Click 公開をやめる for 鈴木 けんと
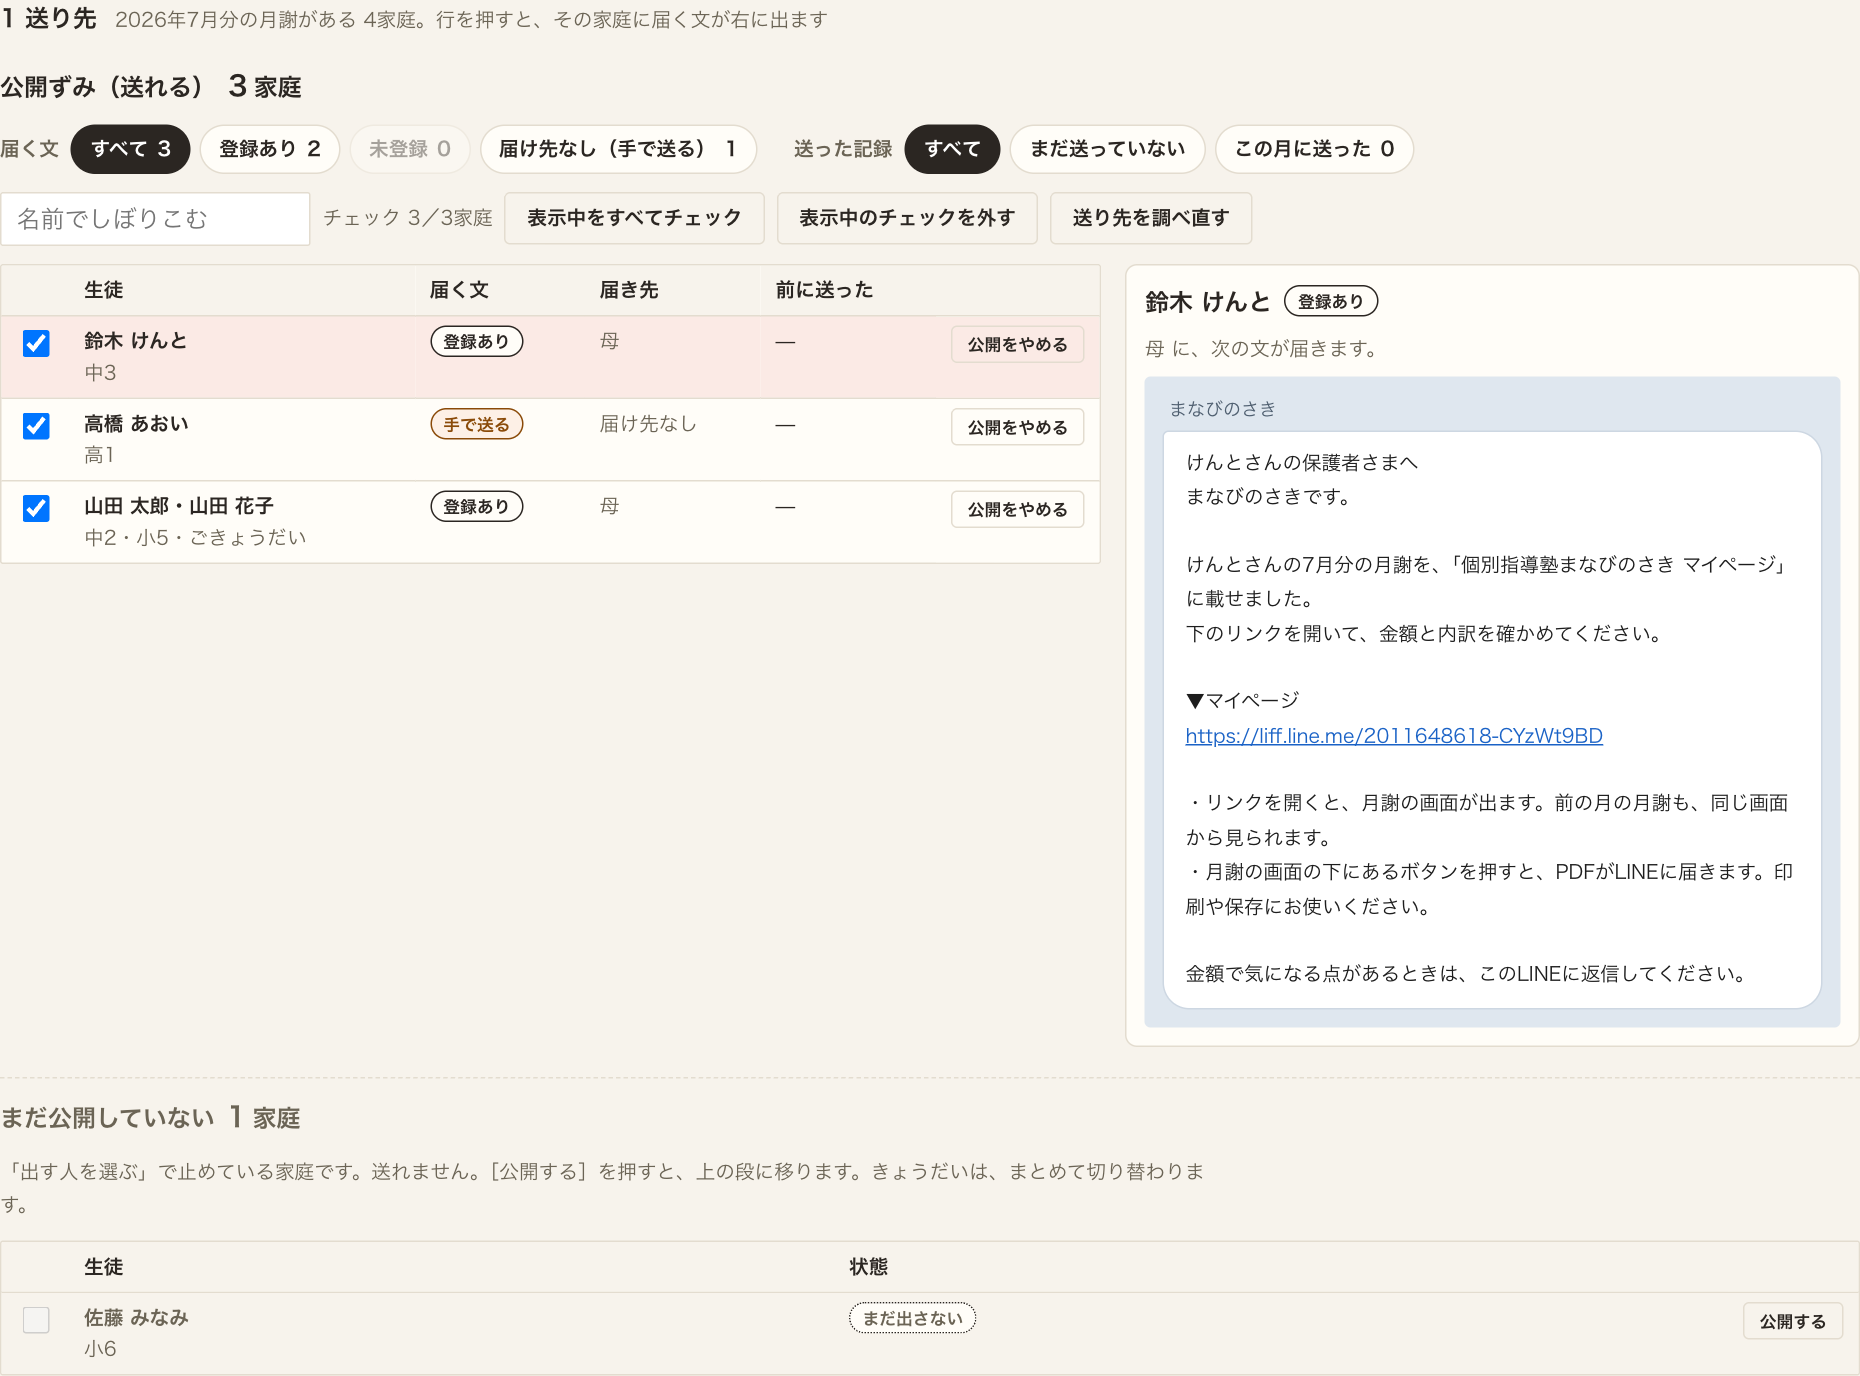The image size is (1860, 1376). pos(1017,345)
